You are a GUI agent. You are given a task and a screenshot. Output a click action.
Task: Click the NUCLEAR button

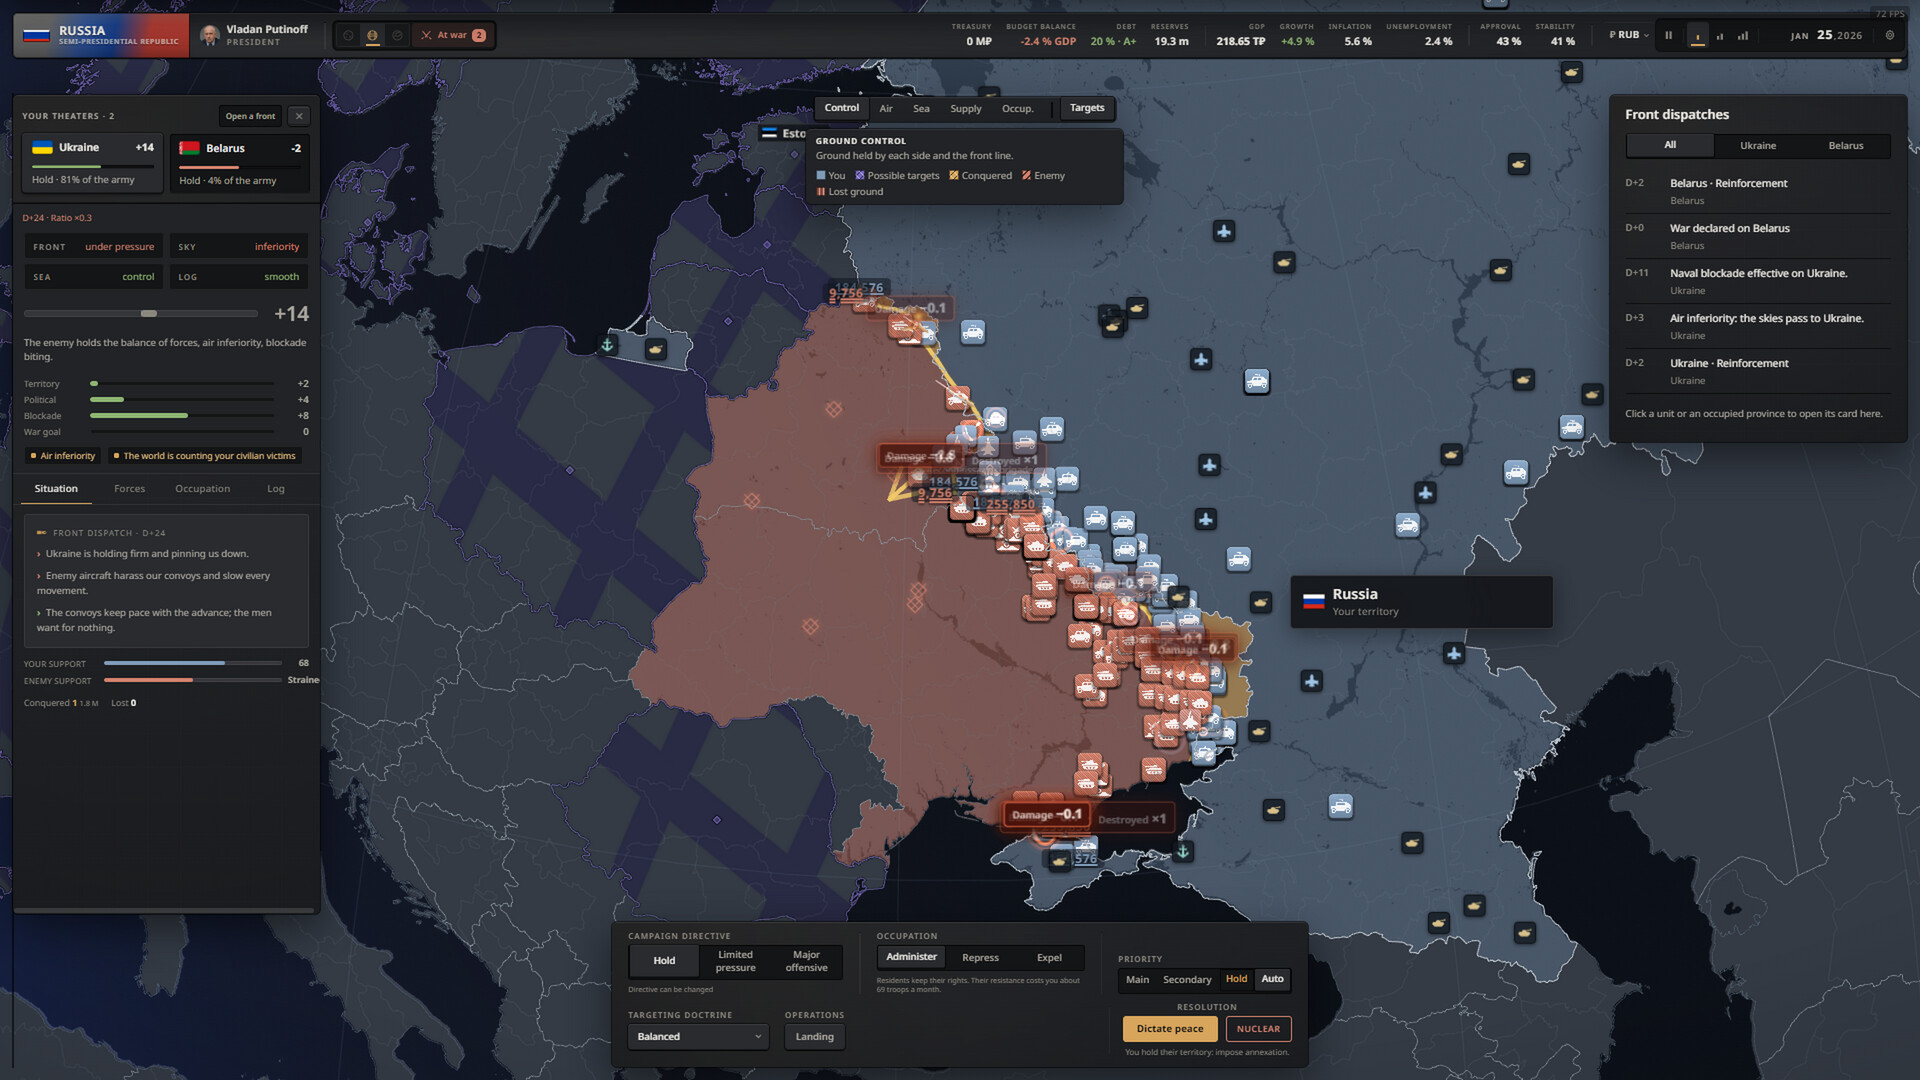pos(1258,1029)
